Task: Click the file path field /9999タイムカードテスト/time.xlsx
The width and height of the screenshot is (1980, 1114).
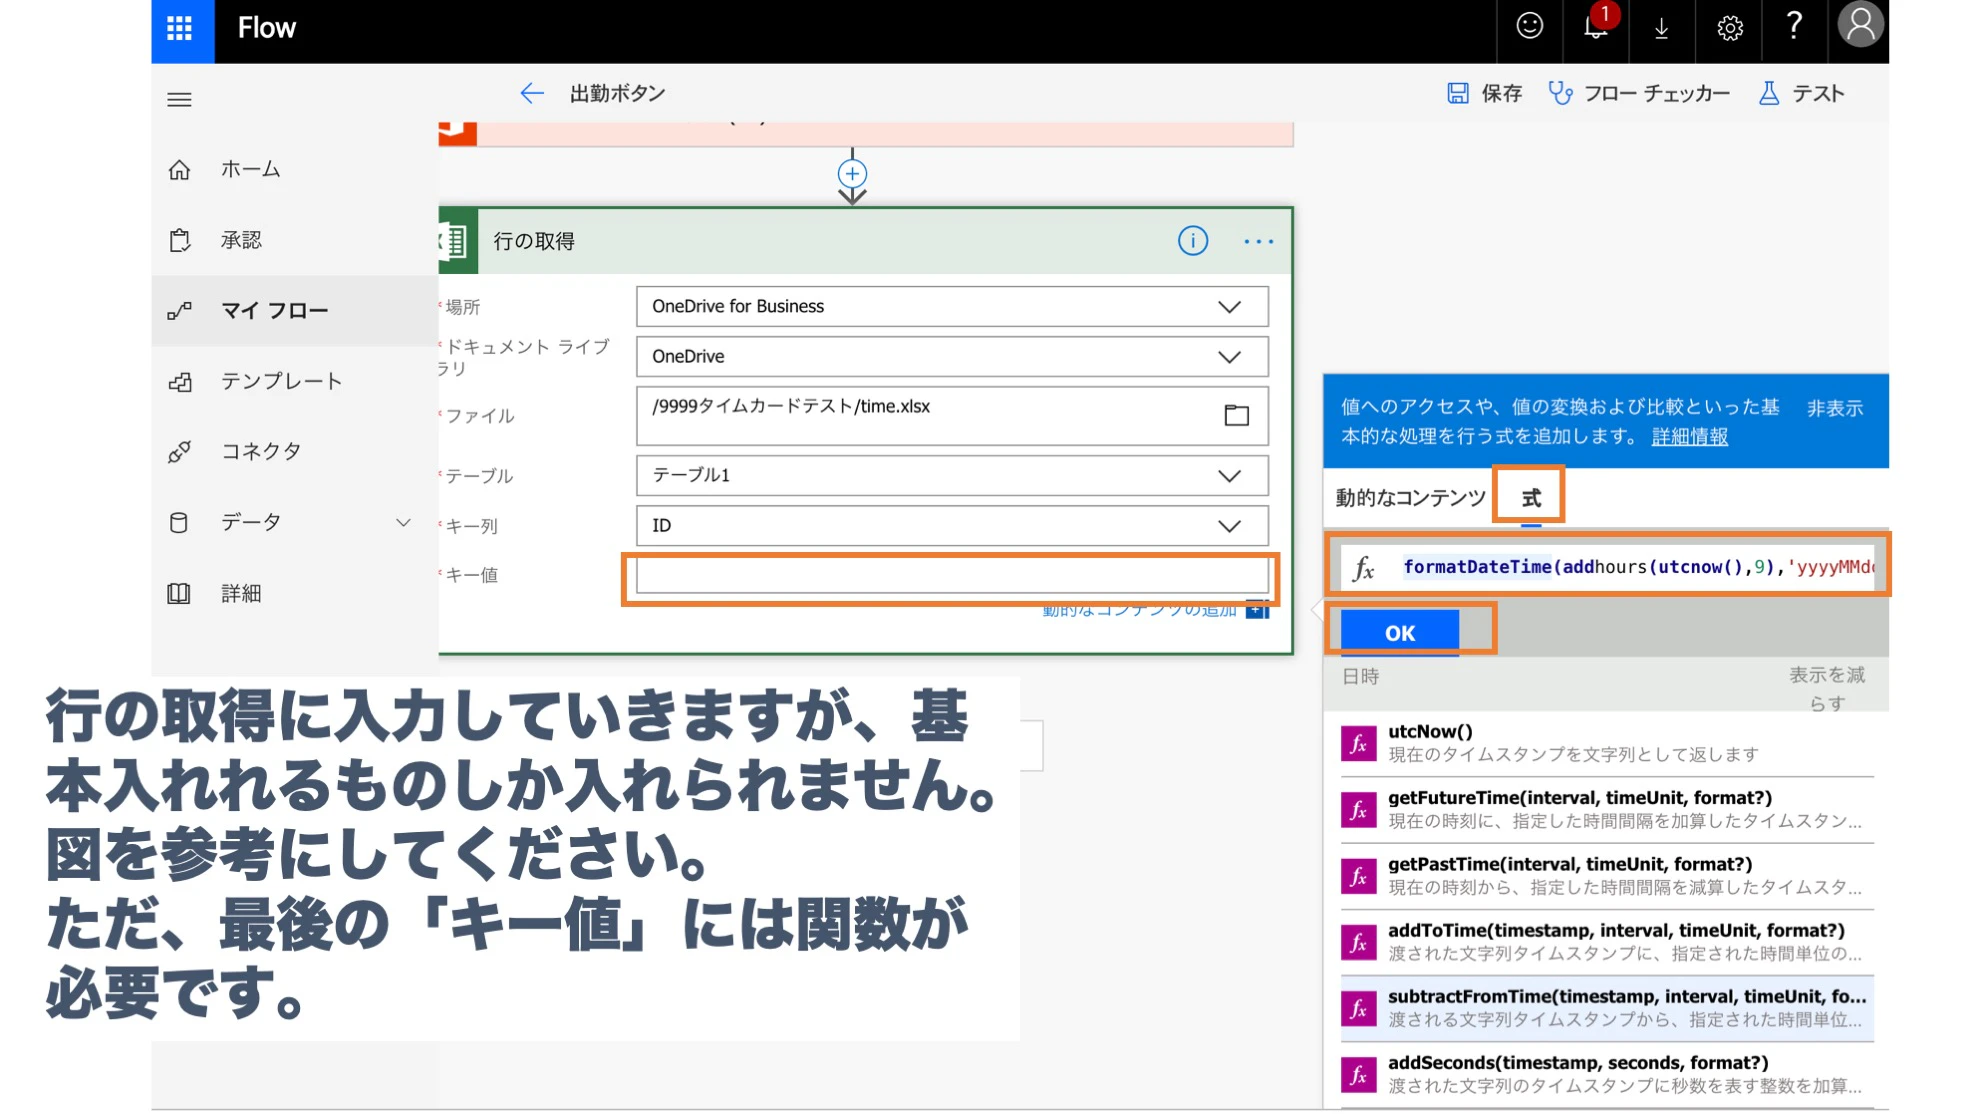Action: point(951,415)
